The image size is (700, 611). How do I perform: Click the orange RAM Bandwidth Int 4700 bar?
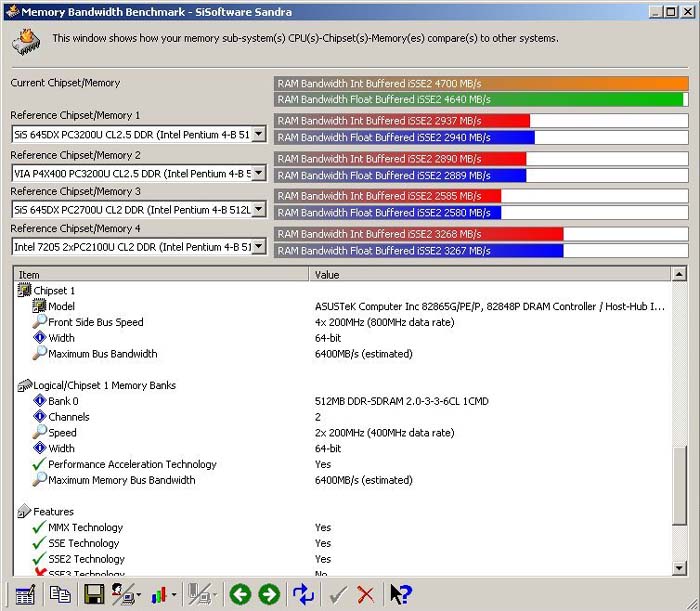point(481,83)
